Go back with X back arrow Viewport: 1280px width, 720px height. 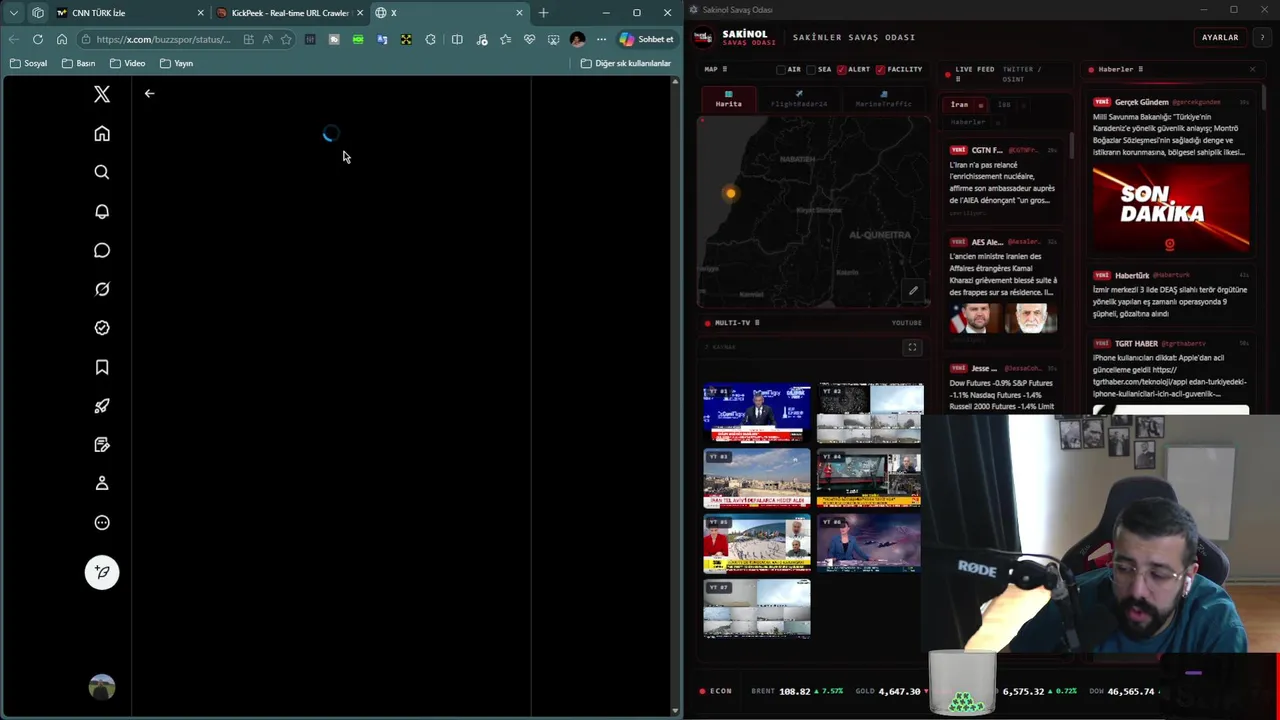149,94
